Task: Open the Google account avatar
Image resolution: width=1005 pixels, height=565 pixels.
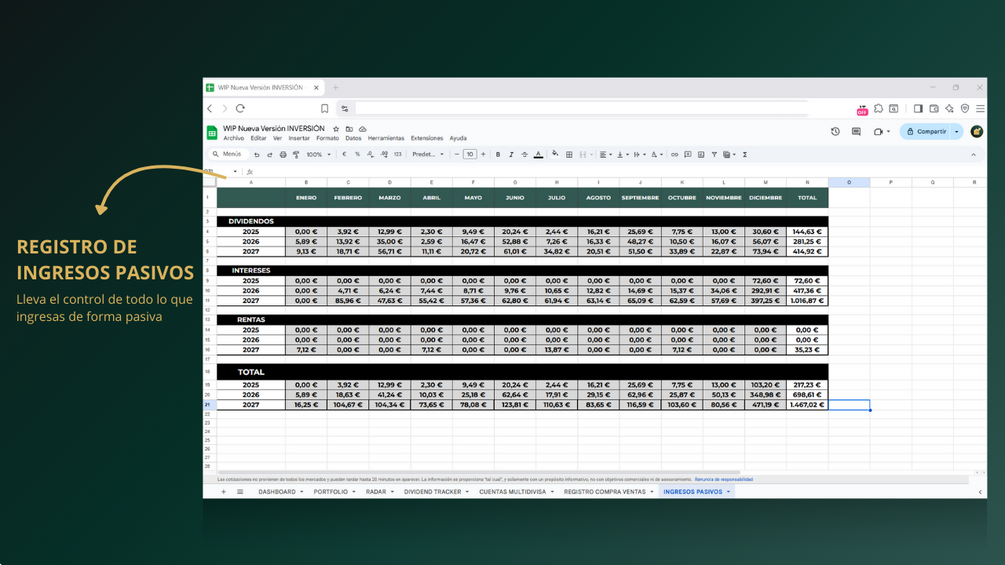Action: point(977,131)
